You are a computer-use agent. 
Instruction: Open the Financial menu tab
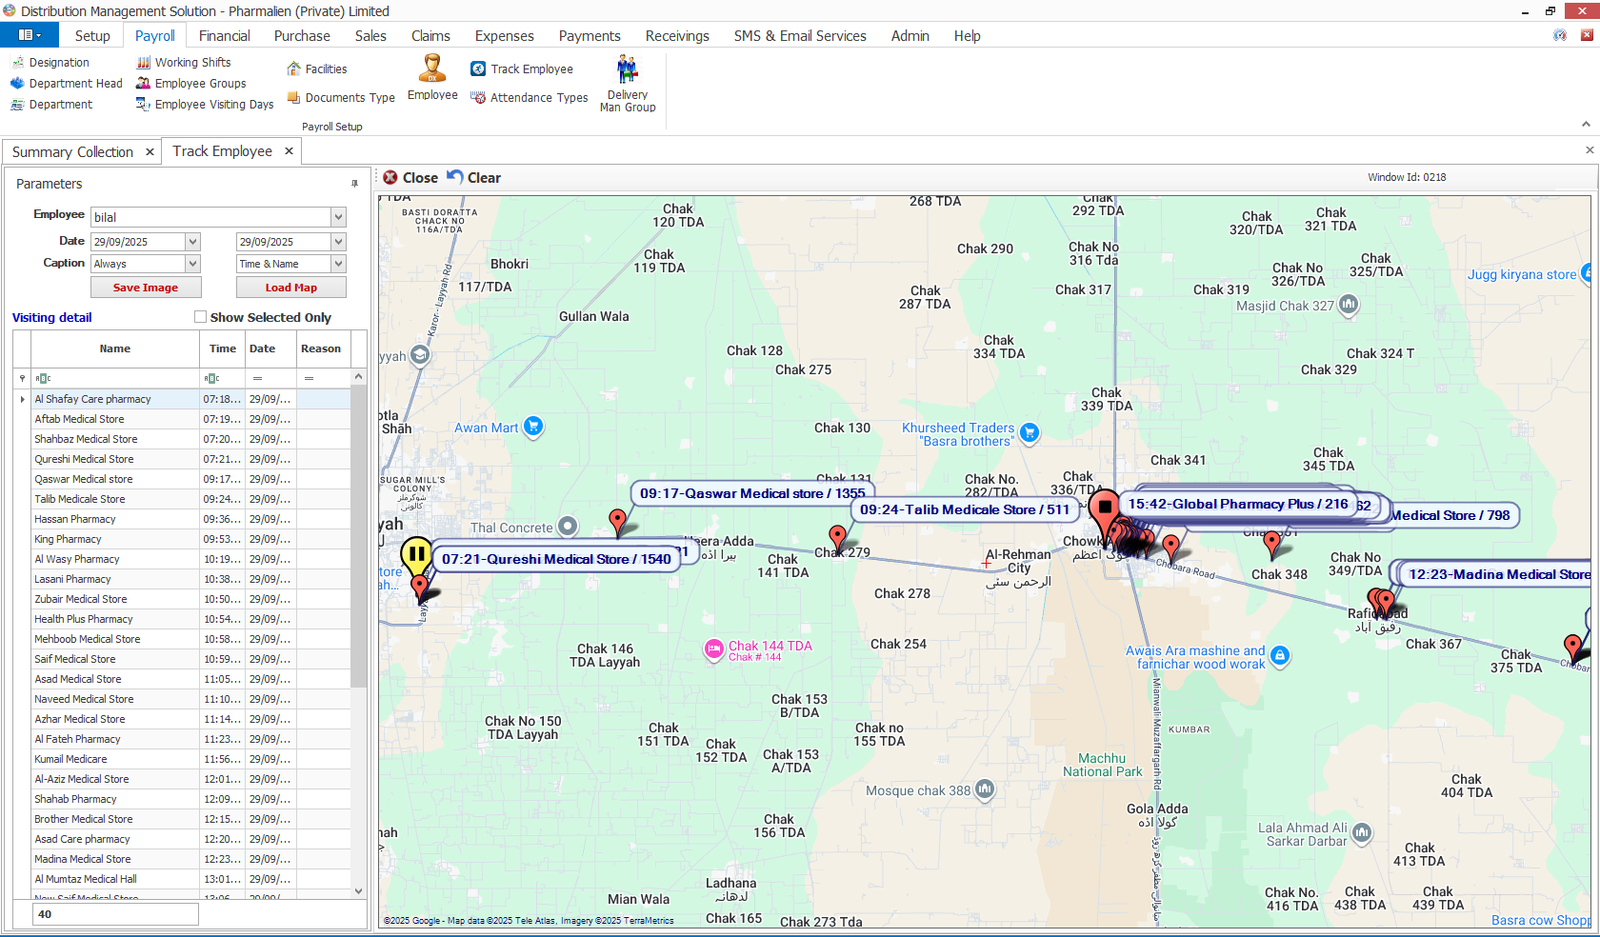coord(224,36)
